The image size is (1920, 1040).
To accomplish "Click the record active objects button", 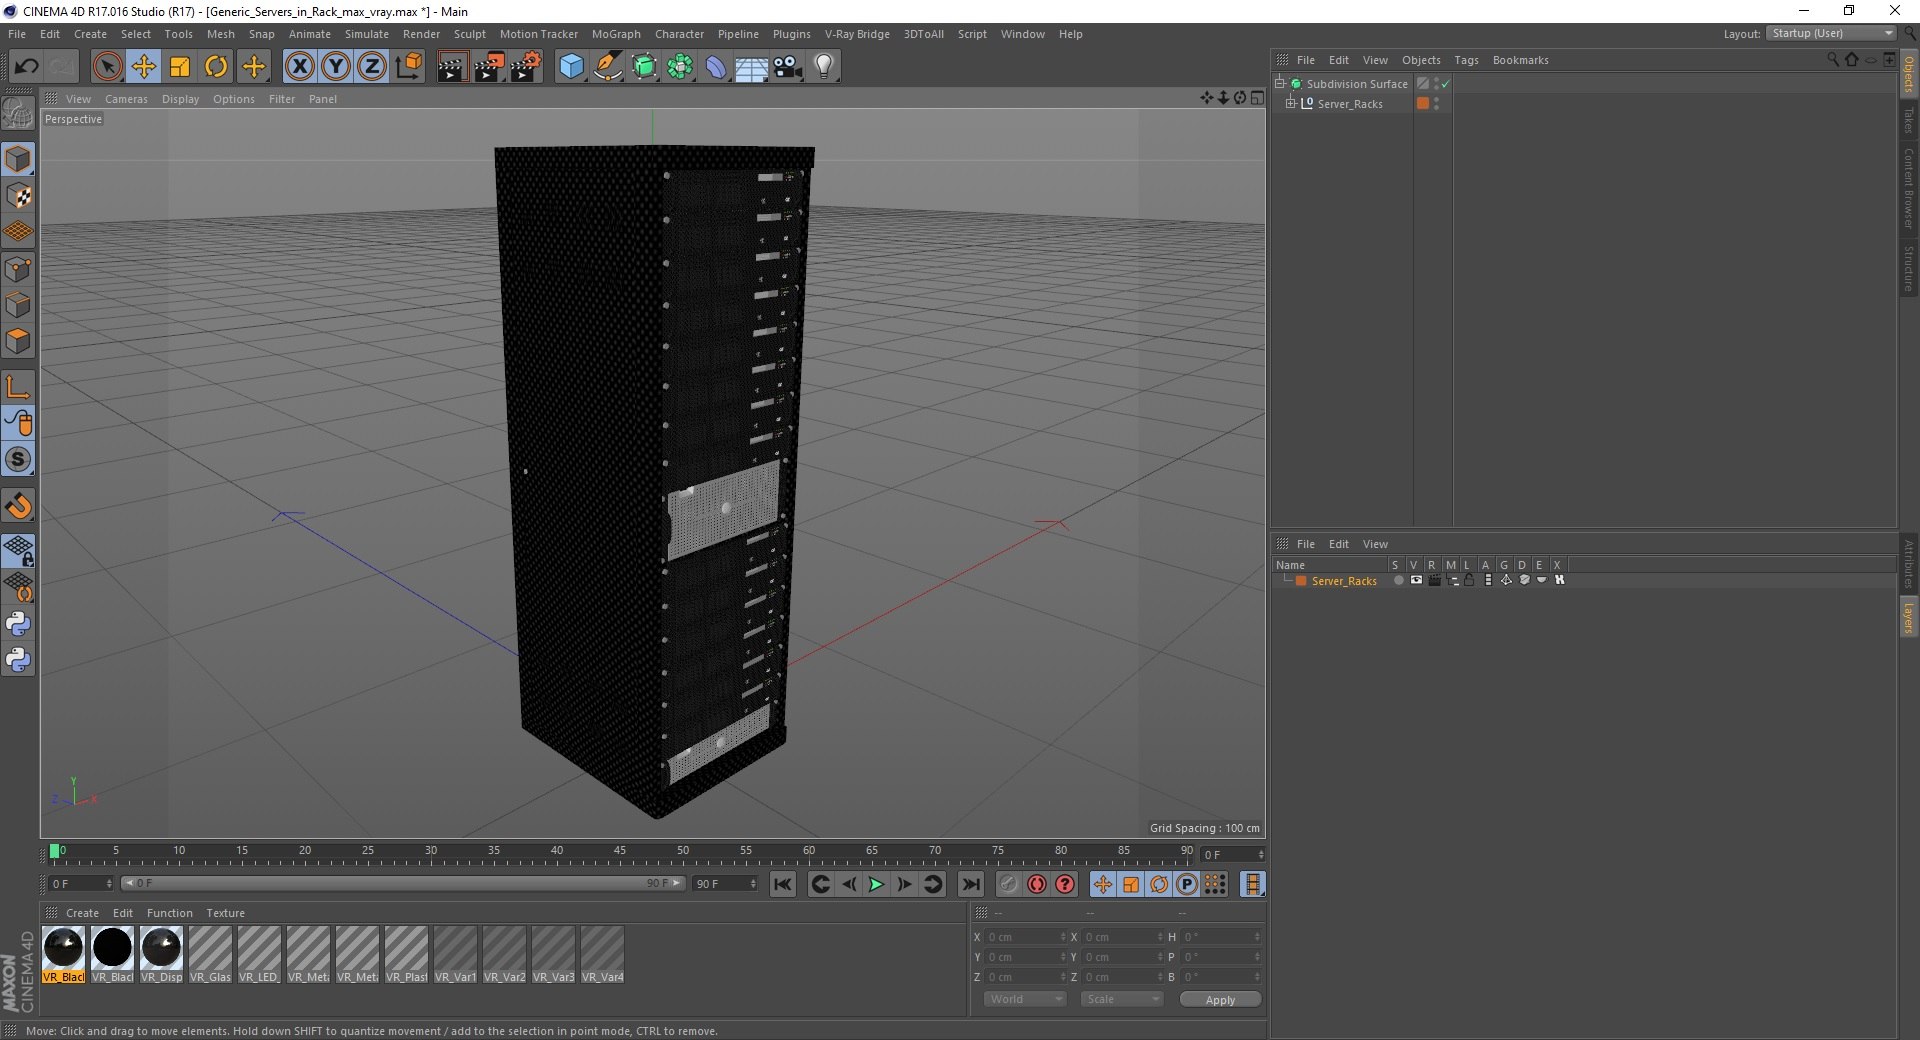I will point(1009,884).
